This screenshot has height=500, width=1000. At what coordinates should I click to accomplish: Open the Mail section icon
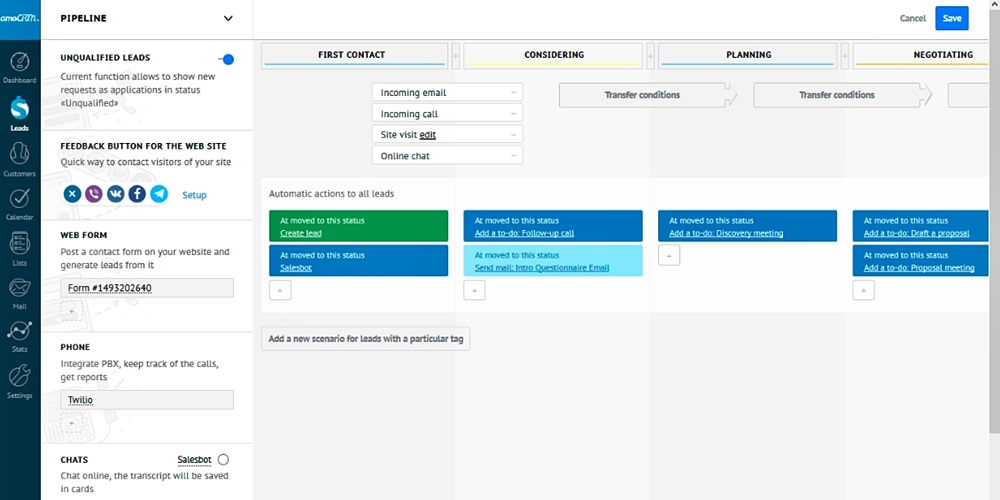tap(19, 292)
